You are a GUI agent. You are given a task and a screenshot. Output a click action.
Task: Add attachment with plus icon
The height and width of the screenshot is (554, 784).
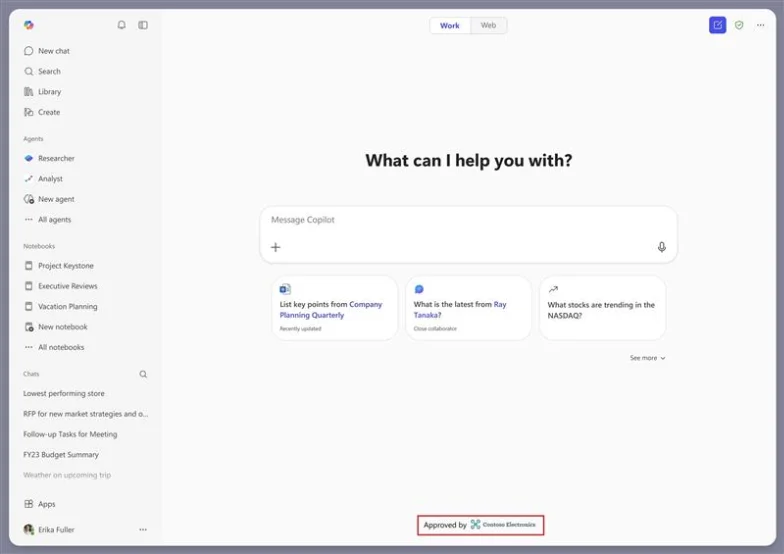point(276,248)
